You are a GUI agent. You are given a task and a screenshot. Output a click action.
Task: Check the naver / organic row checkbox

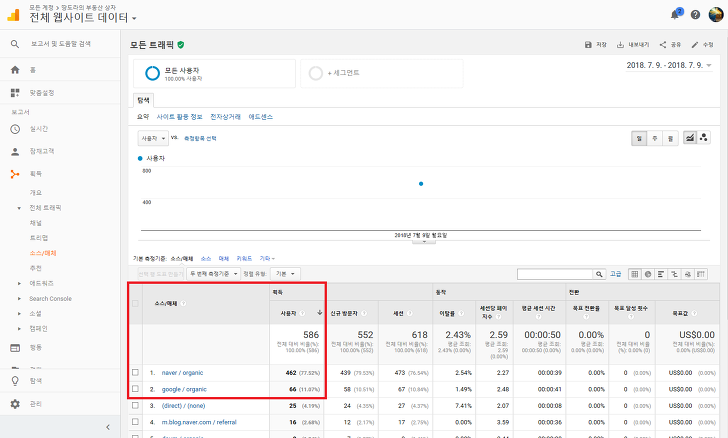tap(135, 373)
